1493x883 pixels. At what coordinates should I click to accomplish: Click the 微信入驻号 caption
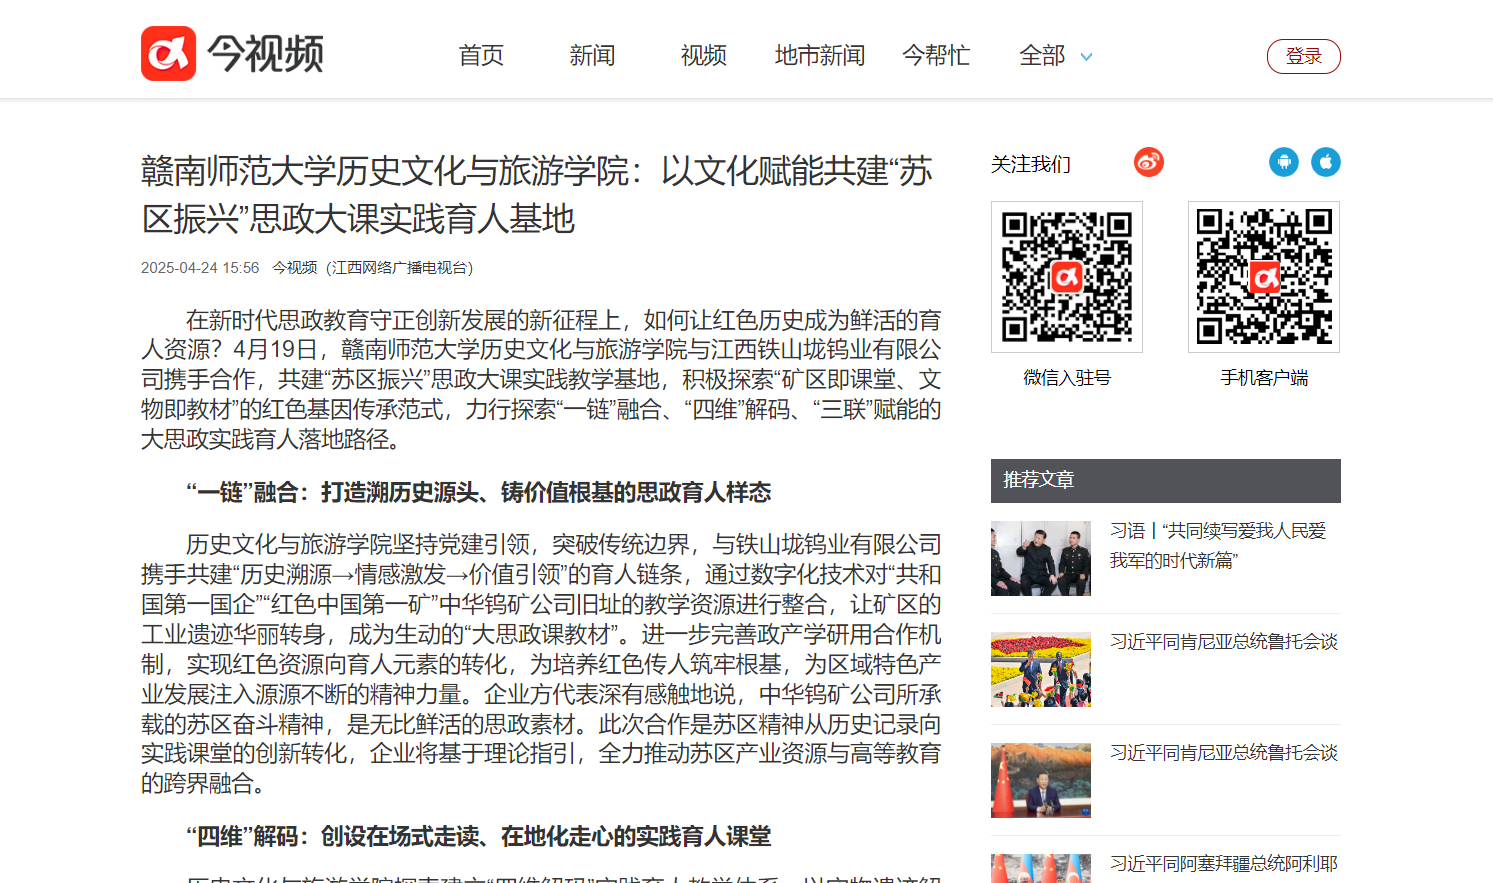tap(1067, 378)
